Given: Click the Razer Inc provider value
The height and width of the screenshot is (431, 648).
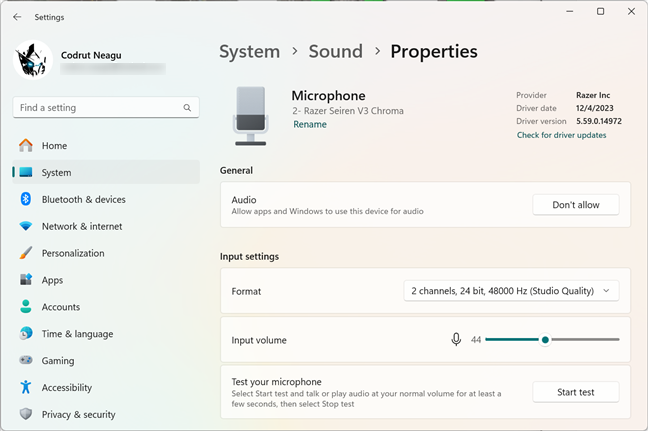Looking at the screenshot, I should point(593,95).
